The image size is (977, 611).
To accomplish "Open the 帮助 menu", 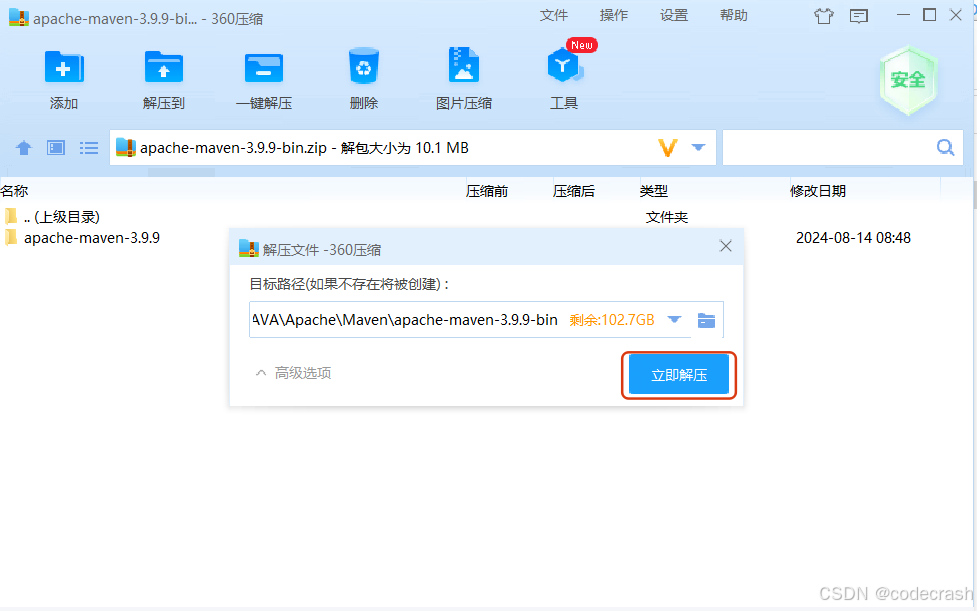I will (x=733, y=15).
